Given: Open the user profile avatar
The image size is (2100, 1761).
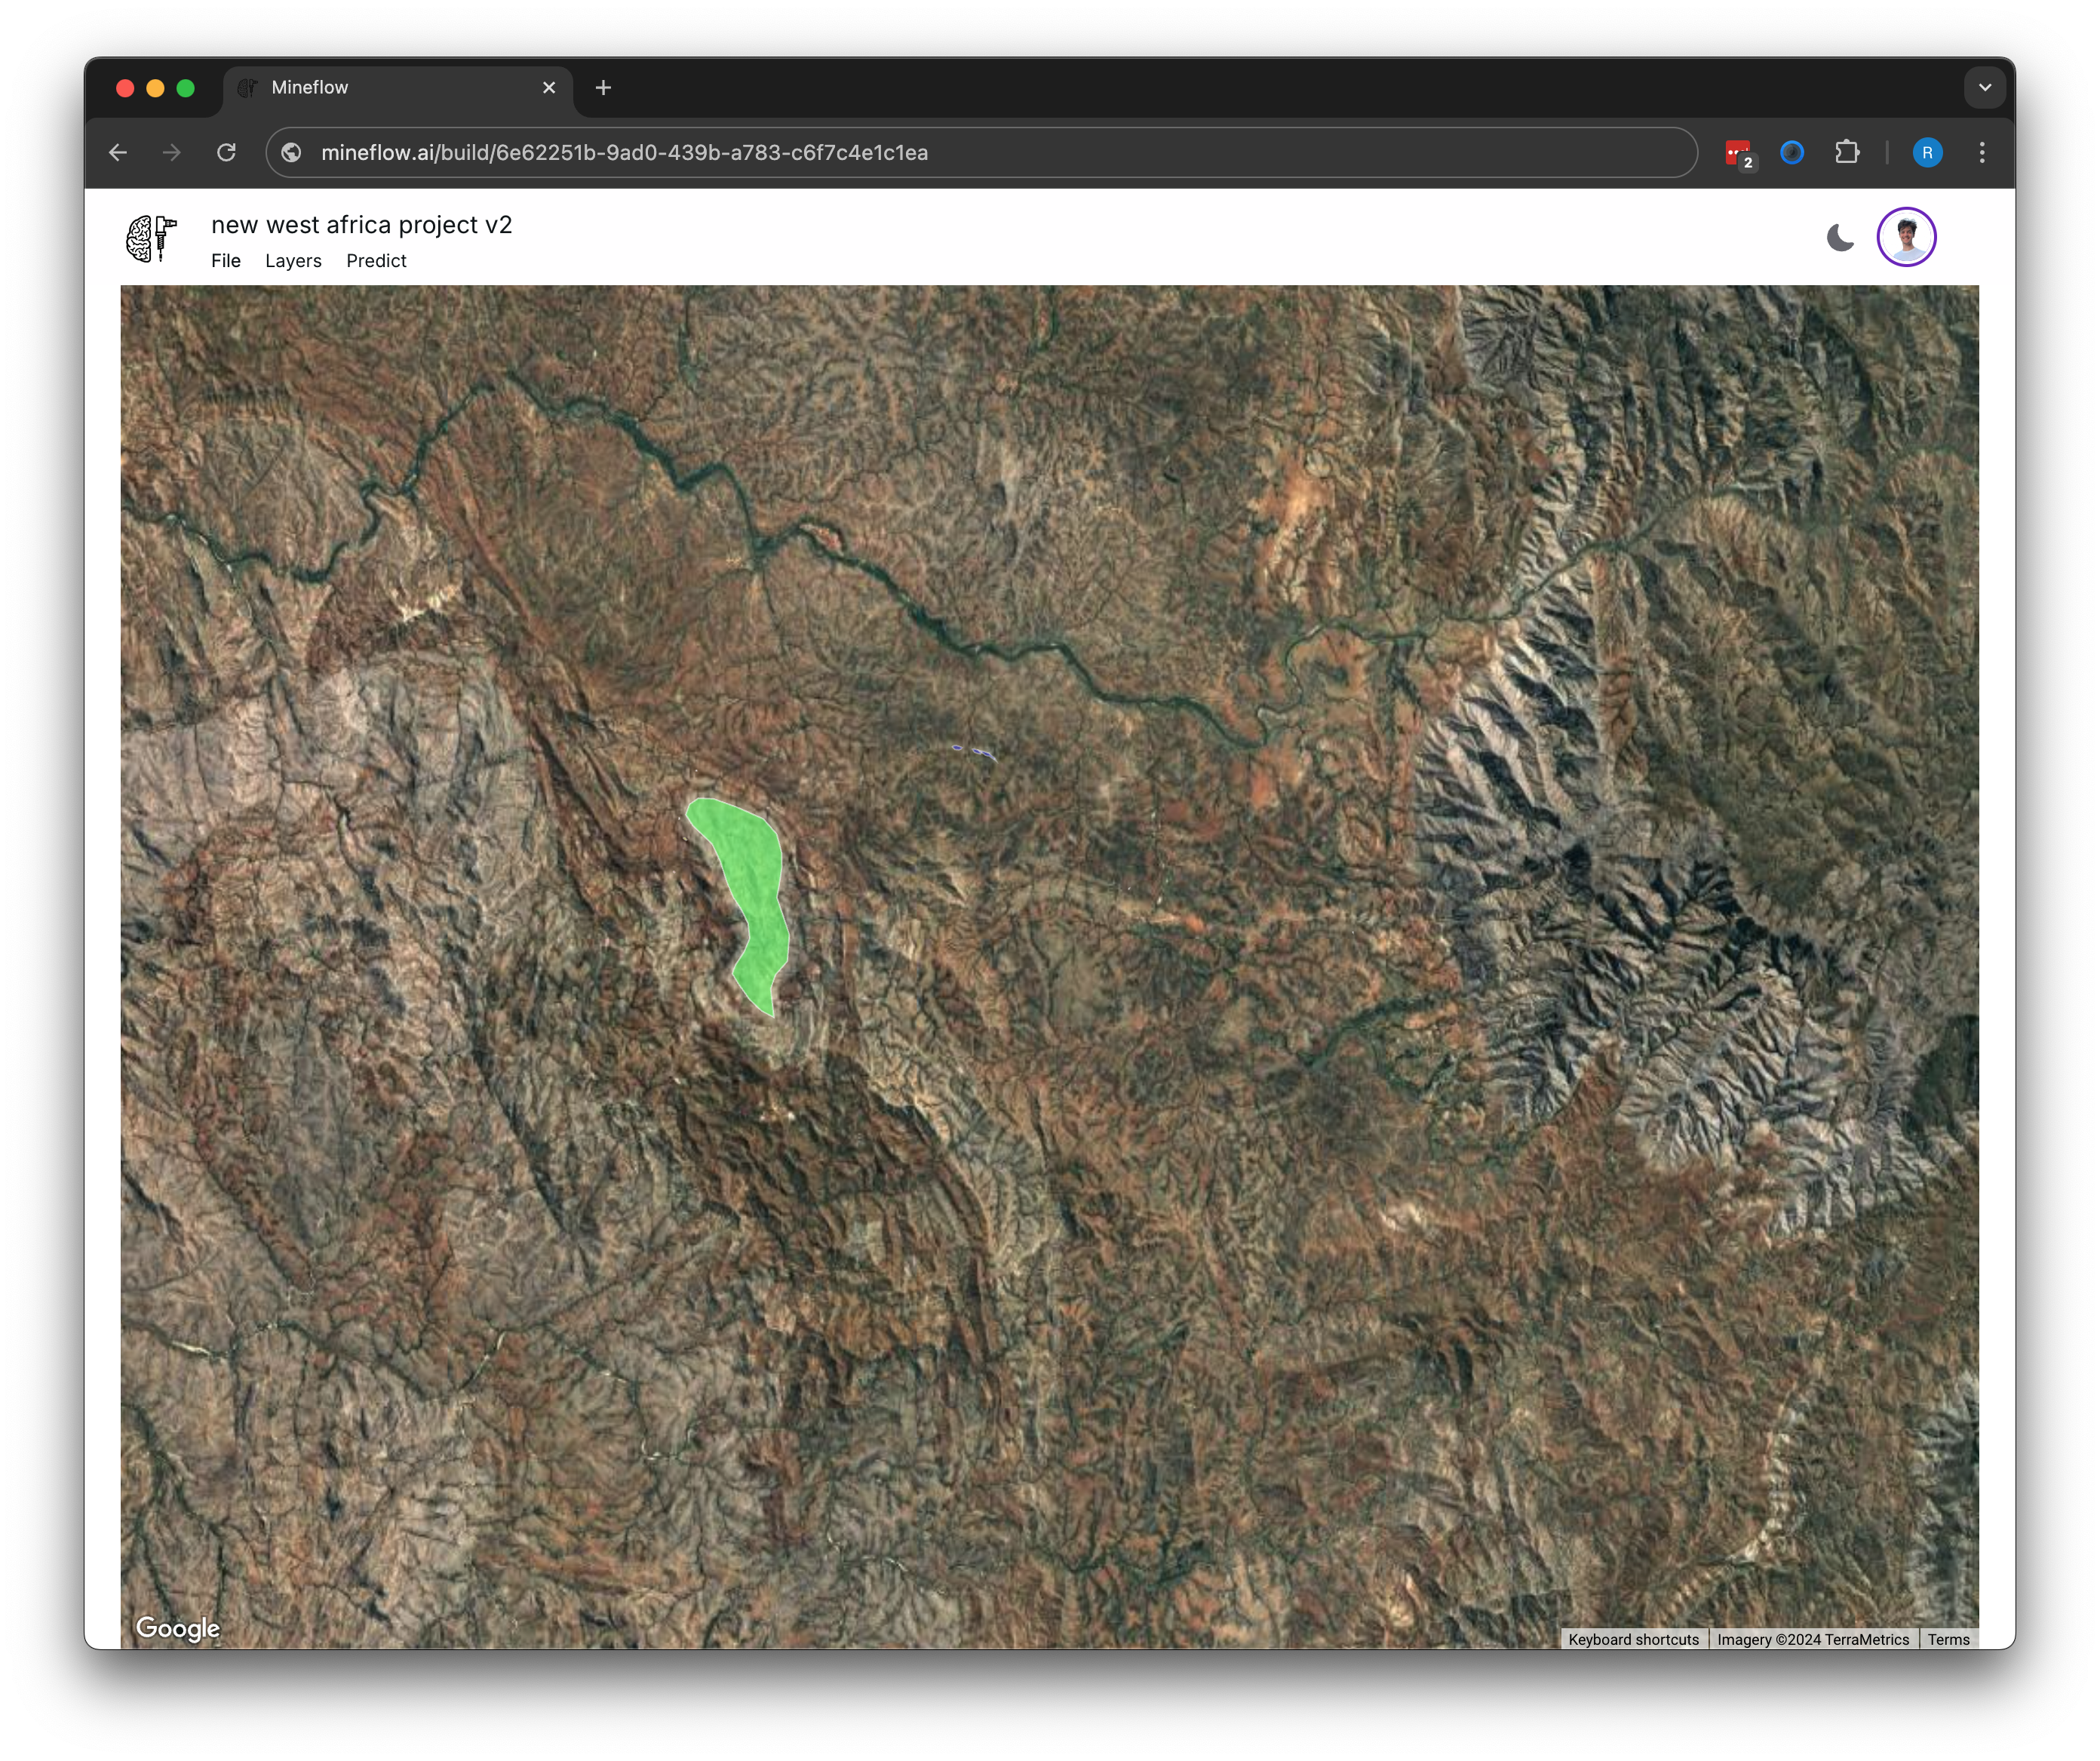Looking at the screenshot, I should tap(1906, 237).
